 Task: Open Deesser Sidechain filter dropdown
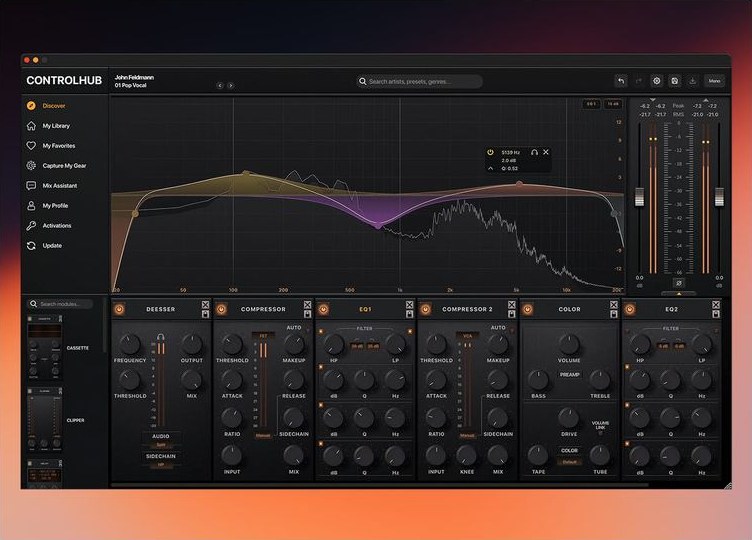pyautogui.click(x=161, y=465)
